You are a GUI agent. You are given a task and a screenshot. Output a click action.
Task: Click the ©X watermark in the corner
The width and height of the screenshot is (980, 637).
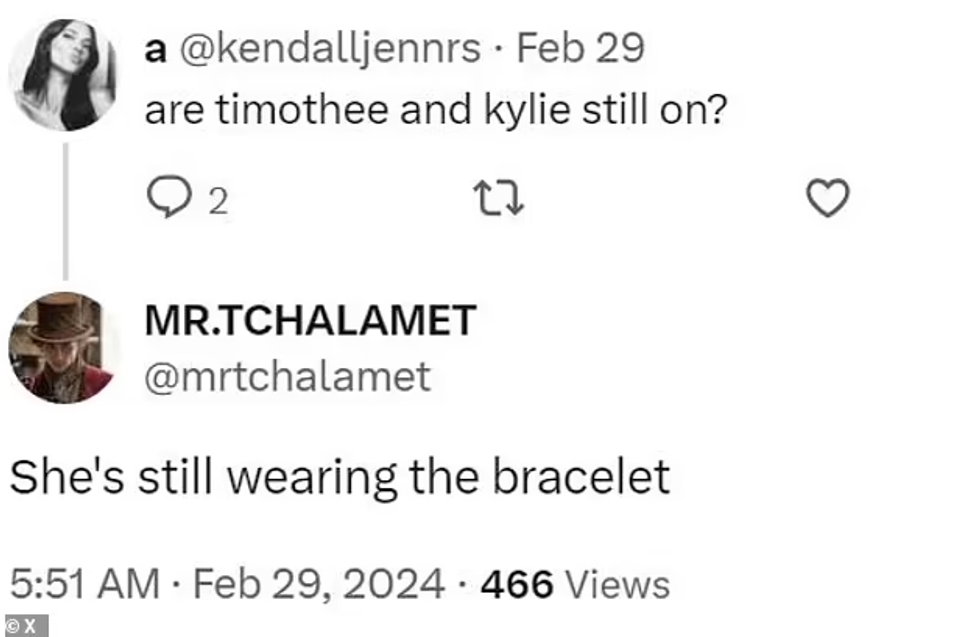pos(23,627)
